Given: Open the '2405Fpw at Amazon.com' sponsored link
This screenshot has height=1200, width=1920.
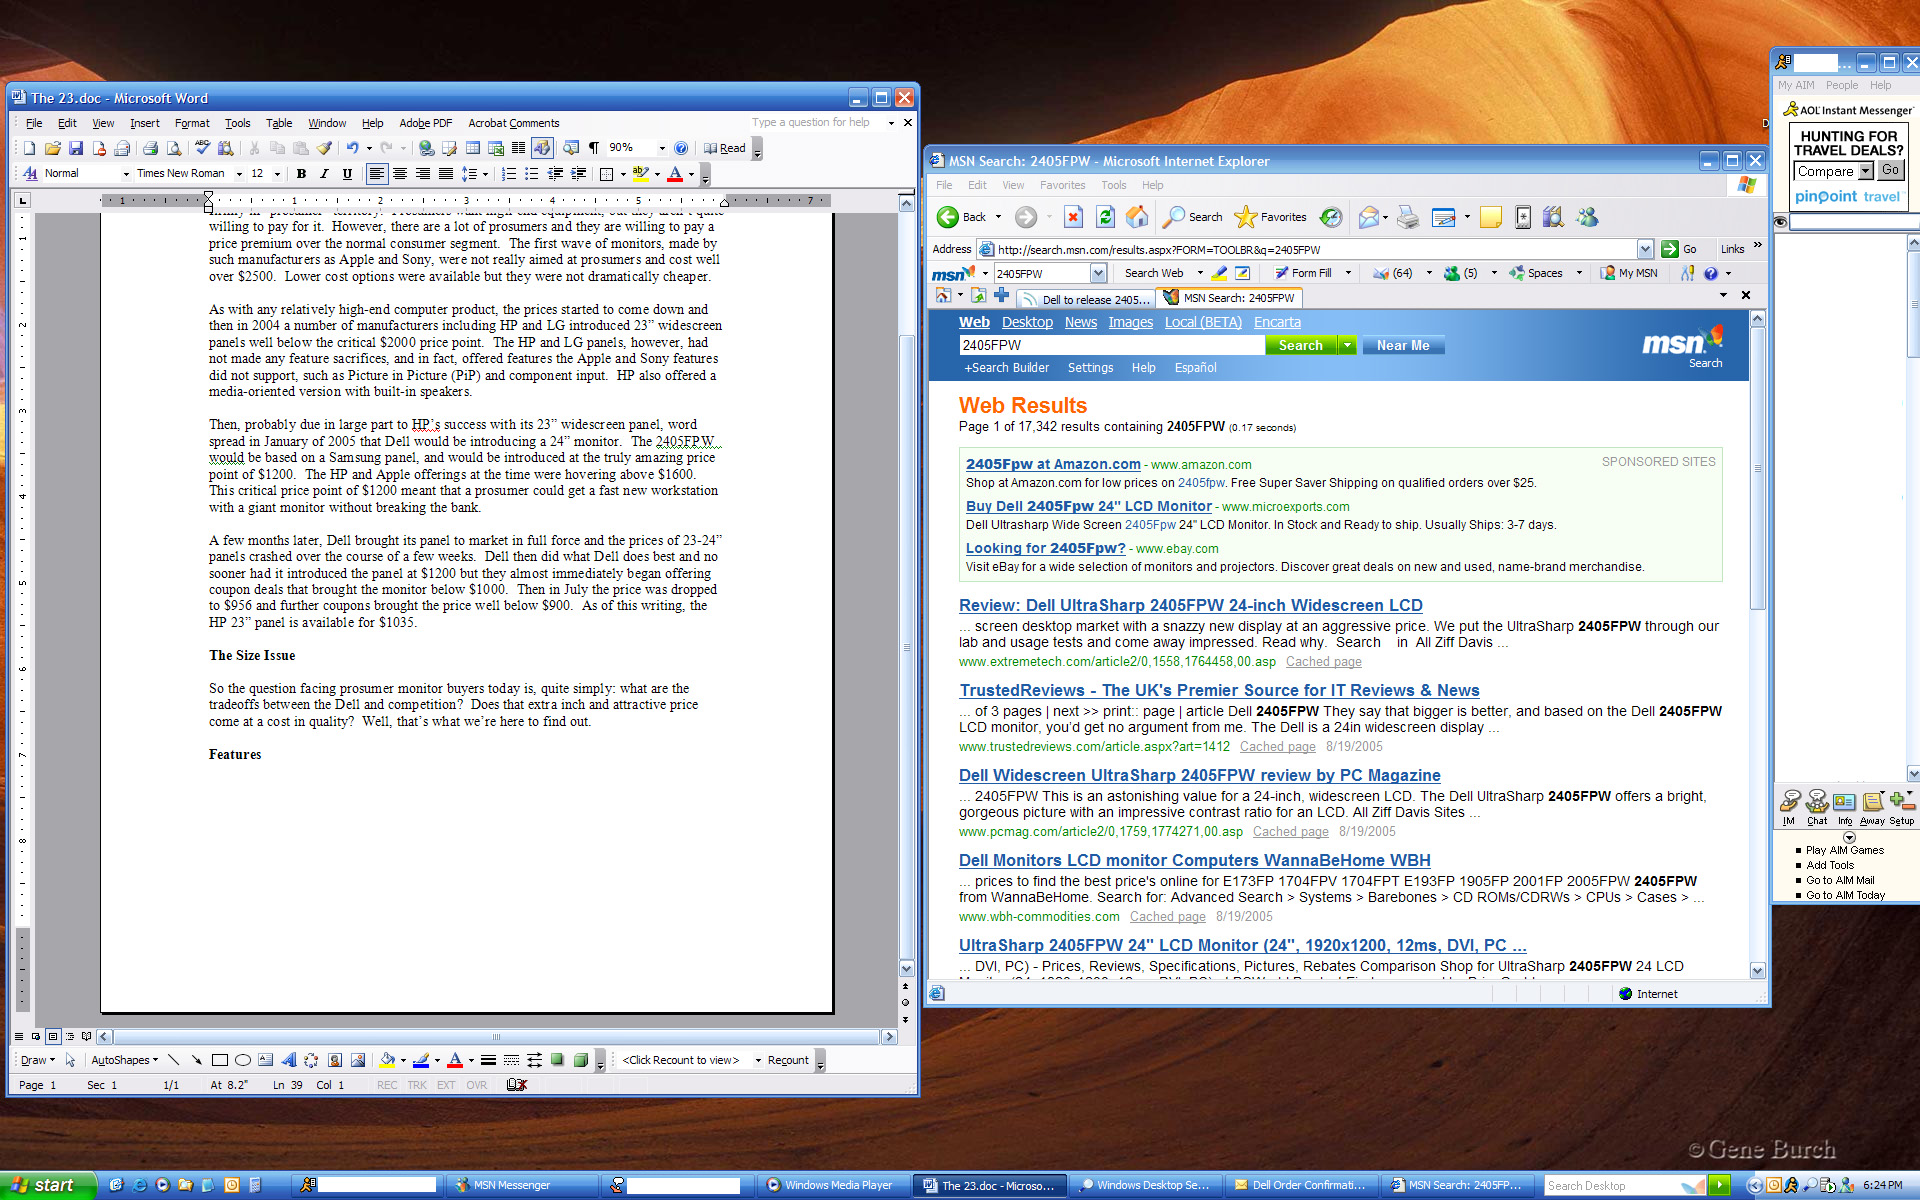Looking at the screenshot, I should 1053,464.
